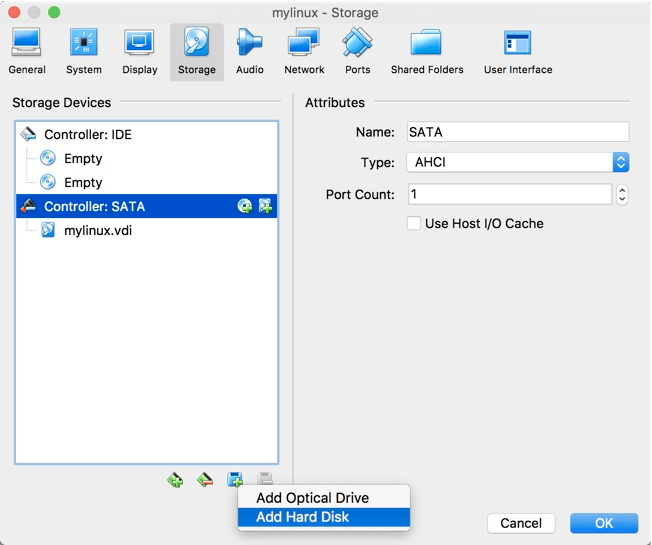The height and width of the screenshot is (545, 652).
Task: Click the SATA controller icon
Action: click(28, 206)
